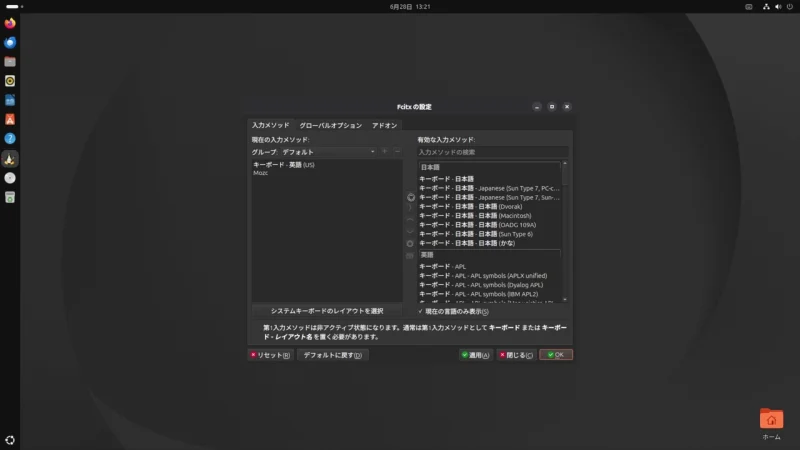
Task: Click the remove group minus icon
Action: (397, 152)
